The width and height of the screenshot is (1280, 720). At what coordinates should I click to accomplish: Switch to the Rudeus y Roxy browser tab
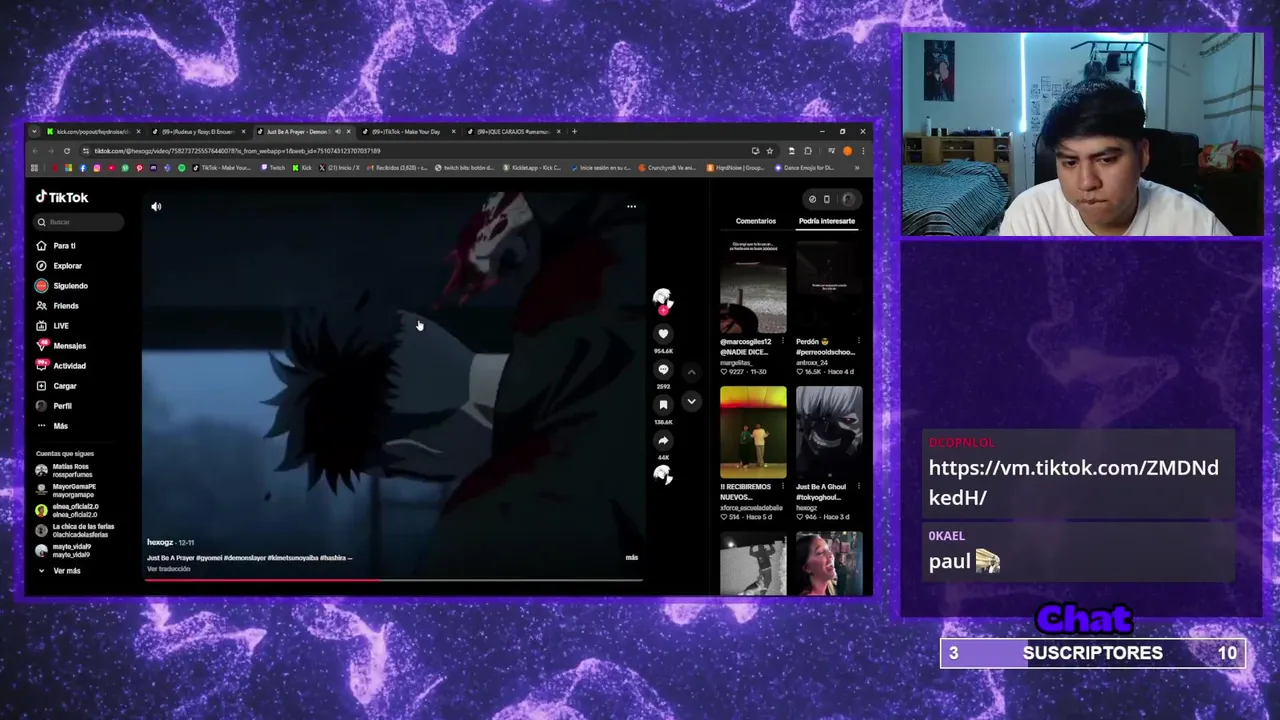coord(197,132)
